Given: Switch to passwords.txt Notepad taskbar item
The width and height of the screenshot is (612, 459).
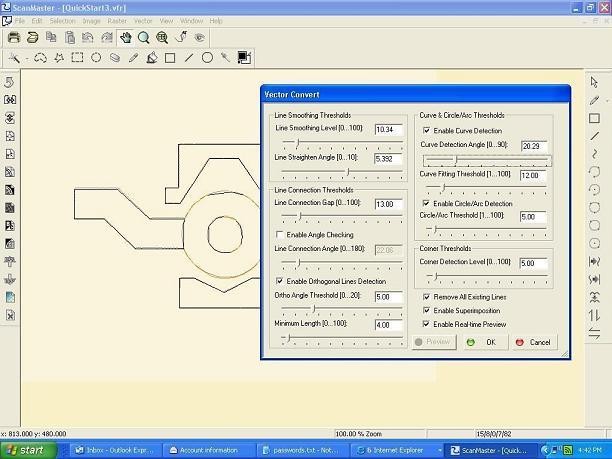Looking at the screenshot, I should (x=303, y=450).
